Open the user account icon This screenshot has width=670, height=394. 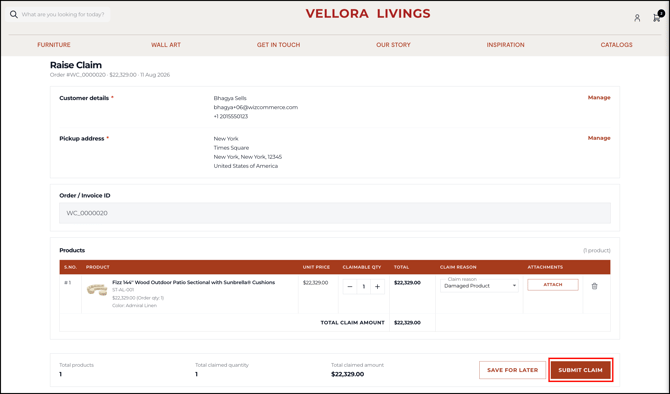pyautogui.click(x=637, y=18)
